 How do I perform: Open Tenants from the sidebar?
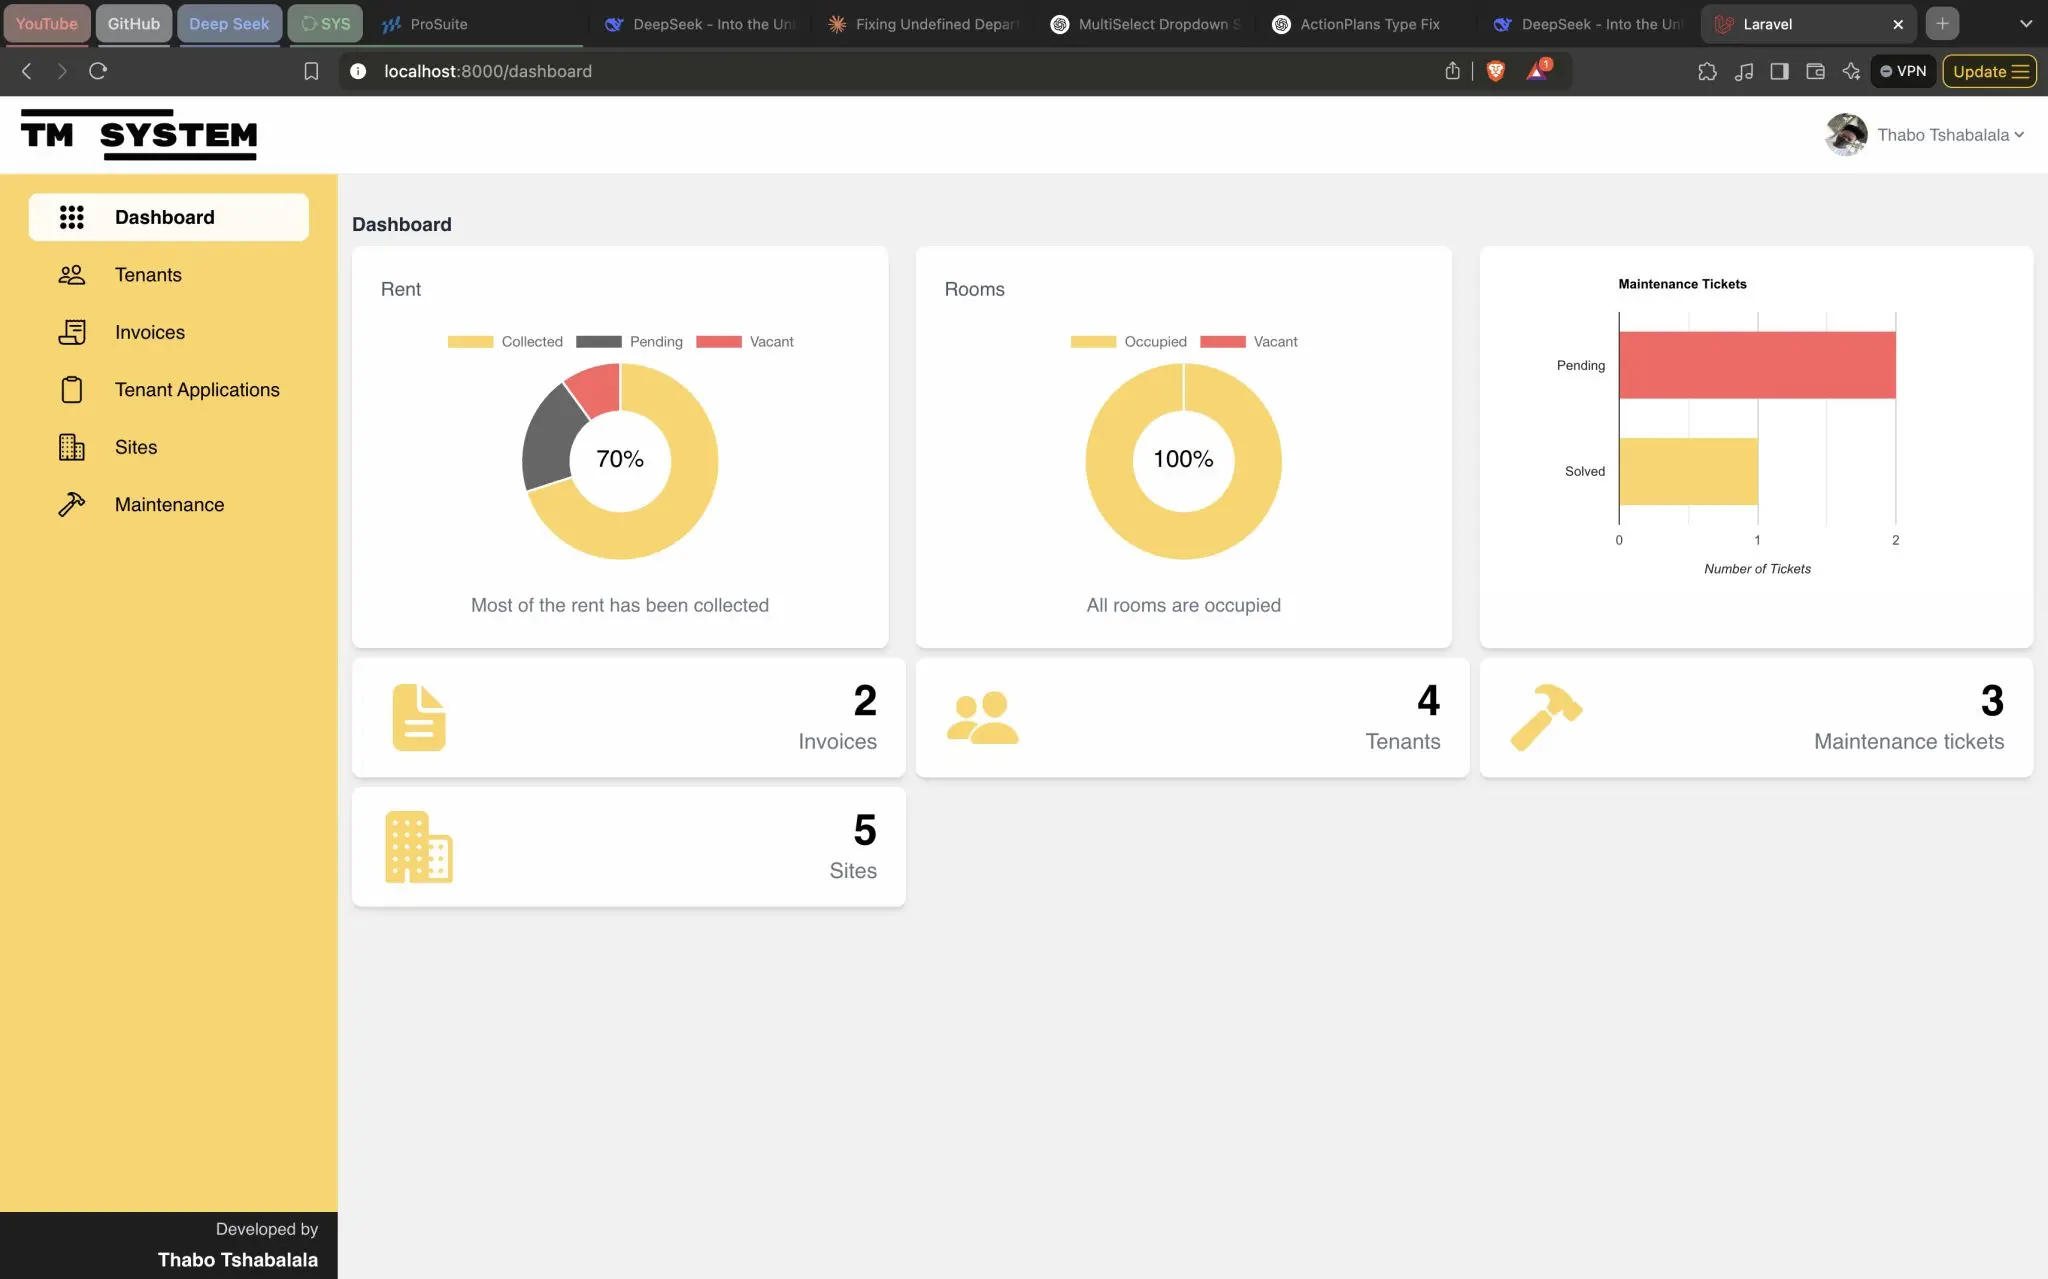[x=148, y=274]
